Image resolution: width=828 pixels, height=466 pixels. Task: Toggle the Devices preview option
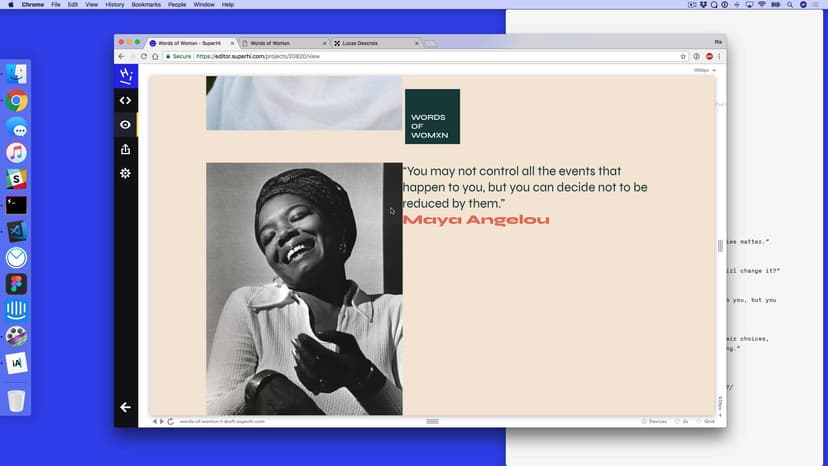point(654,421)
